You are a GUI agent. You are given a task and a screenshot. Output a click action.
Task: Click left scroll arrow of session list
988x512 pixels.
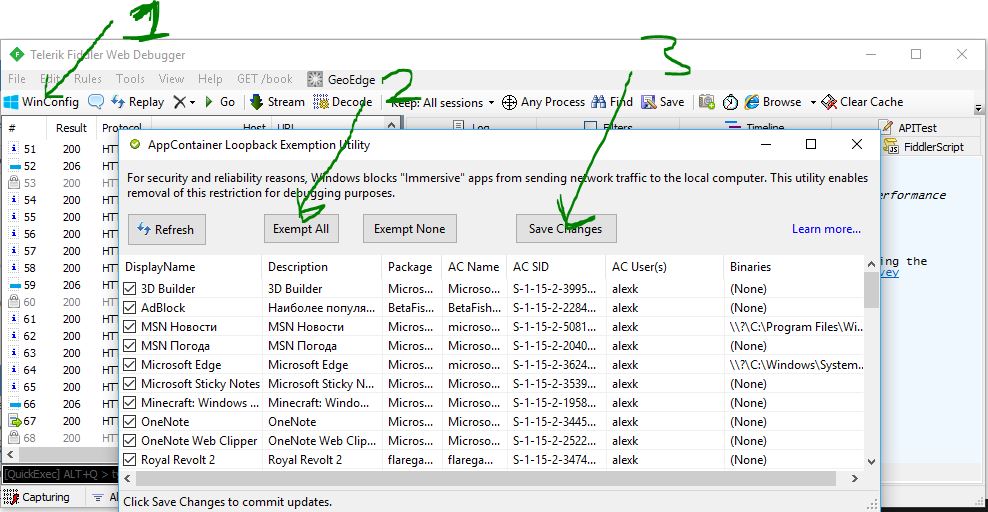tap(10, 453)
